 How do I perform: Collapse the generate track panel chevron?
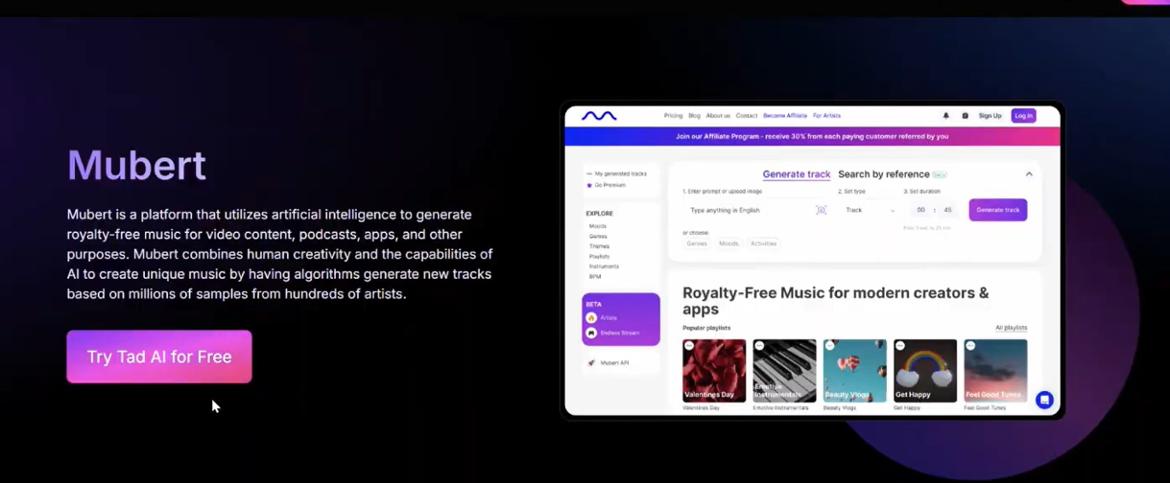(1029, 174)
